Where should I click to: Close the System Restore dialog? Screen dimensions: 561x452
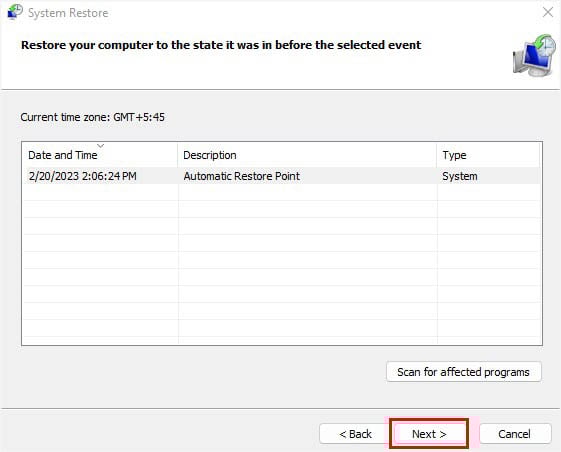547,12
